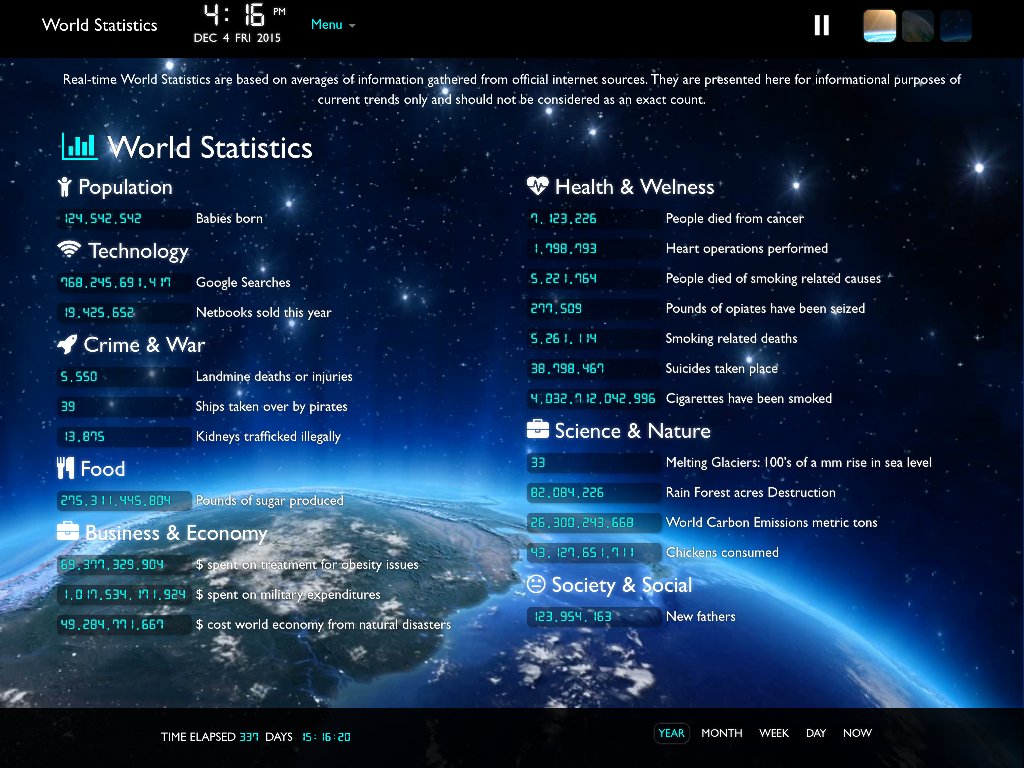Click the World Statistics title in top bar
1024x768 pixels.
point(99,25)
